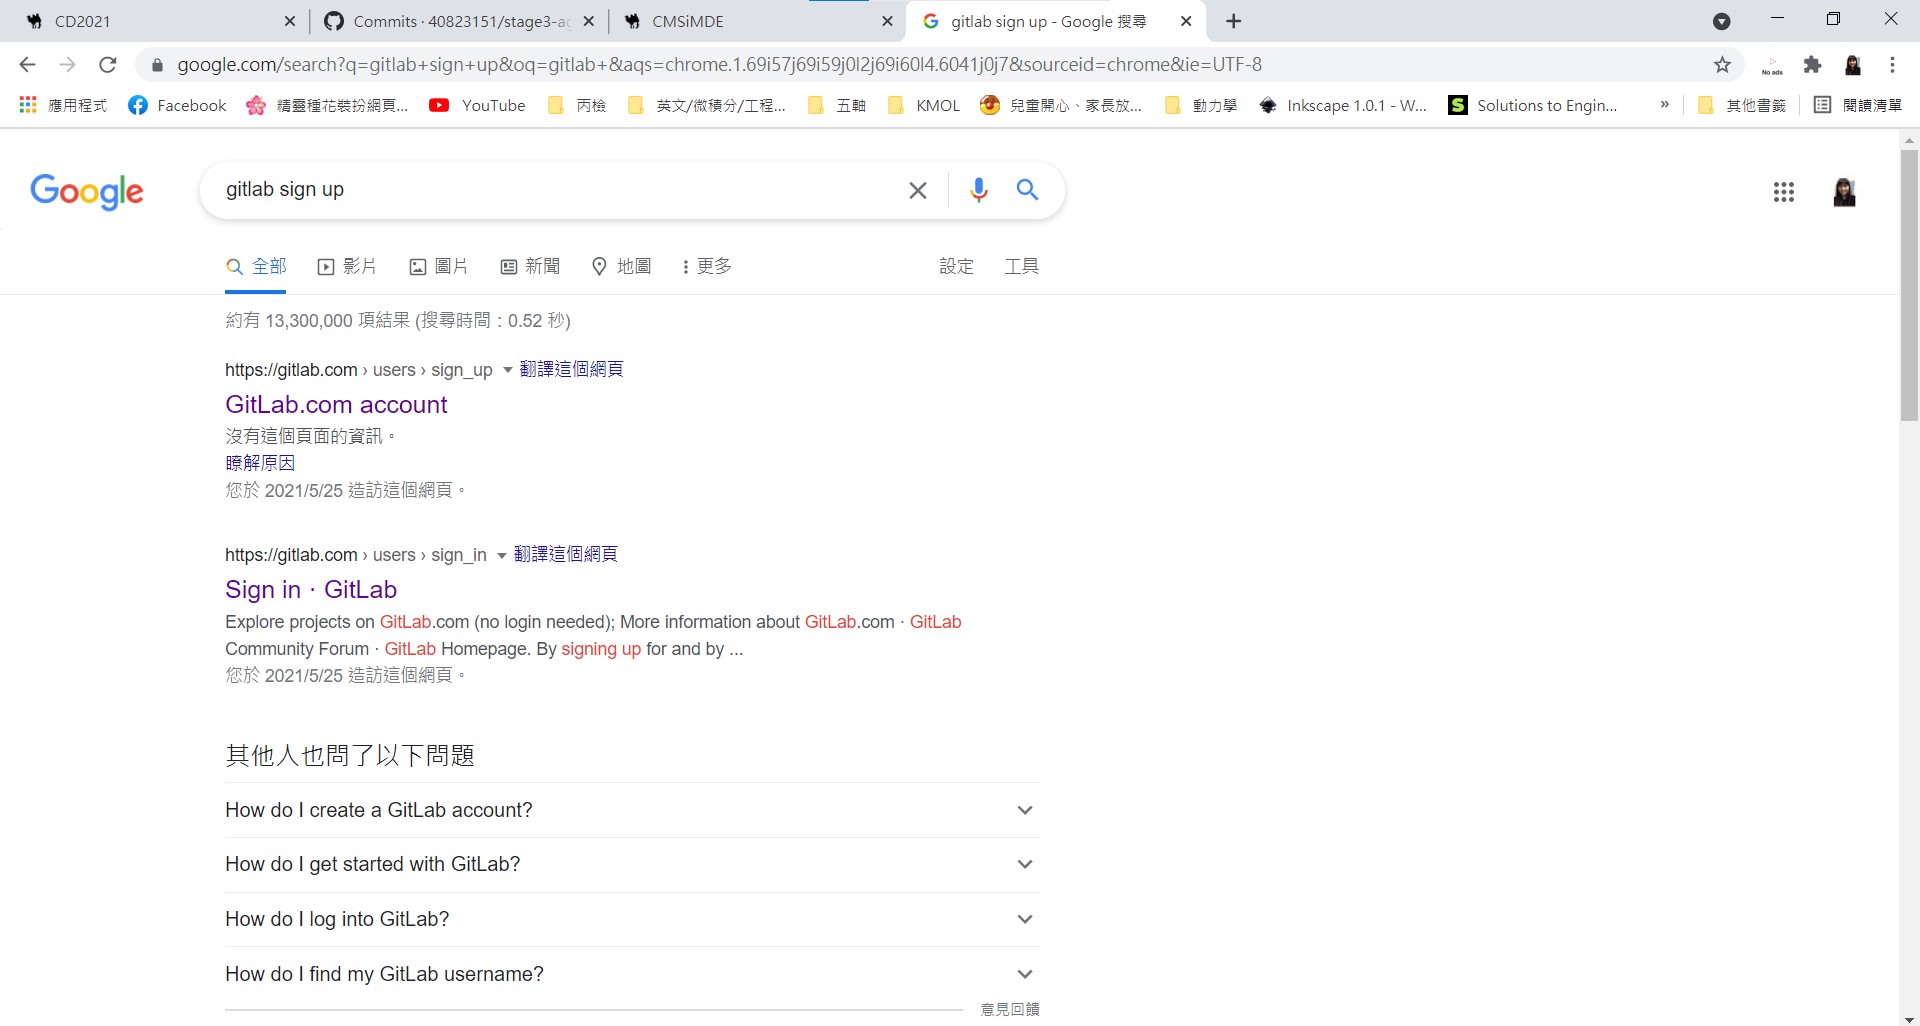Click the Chrome tab search circle icon
1920x1026 pixels.
1722,21
